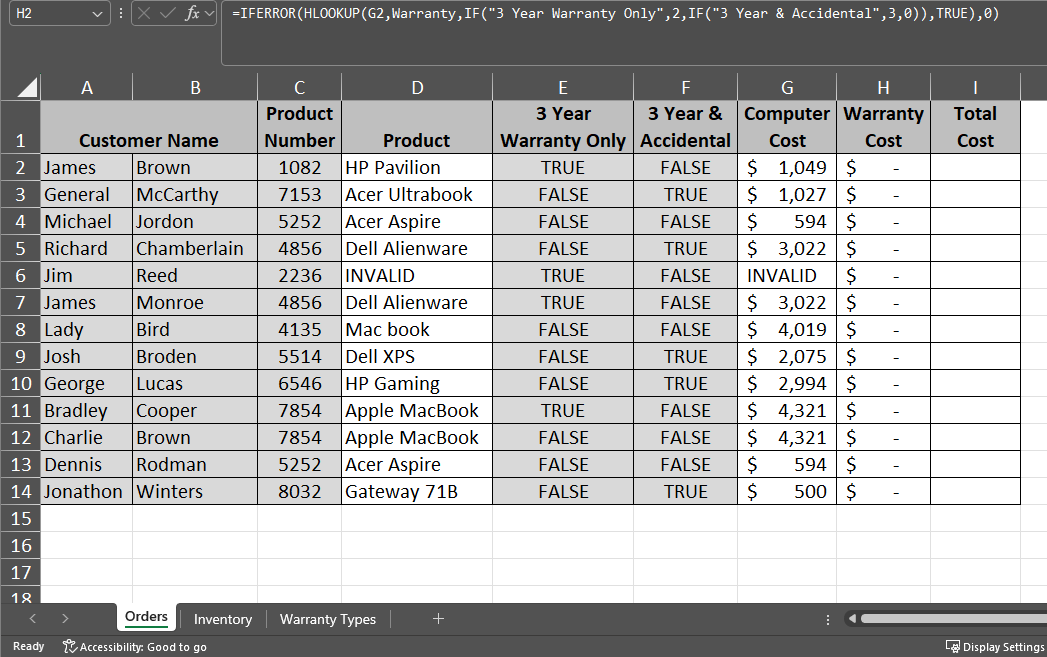Click the sheet options ellipsis near the scrollbar
This screenshot has height=657, width=1047.
coord(828,619)
